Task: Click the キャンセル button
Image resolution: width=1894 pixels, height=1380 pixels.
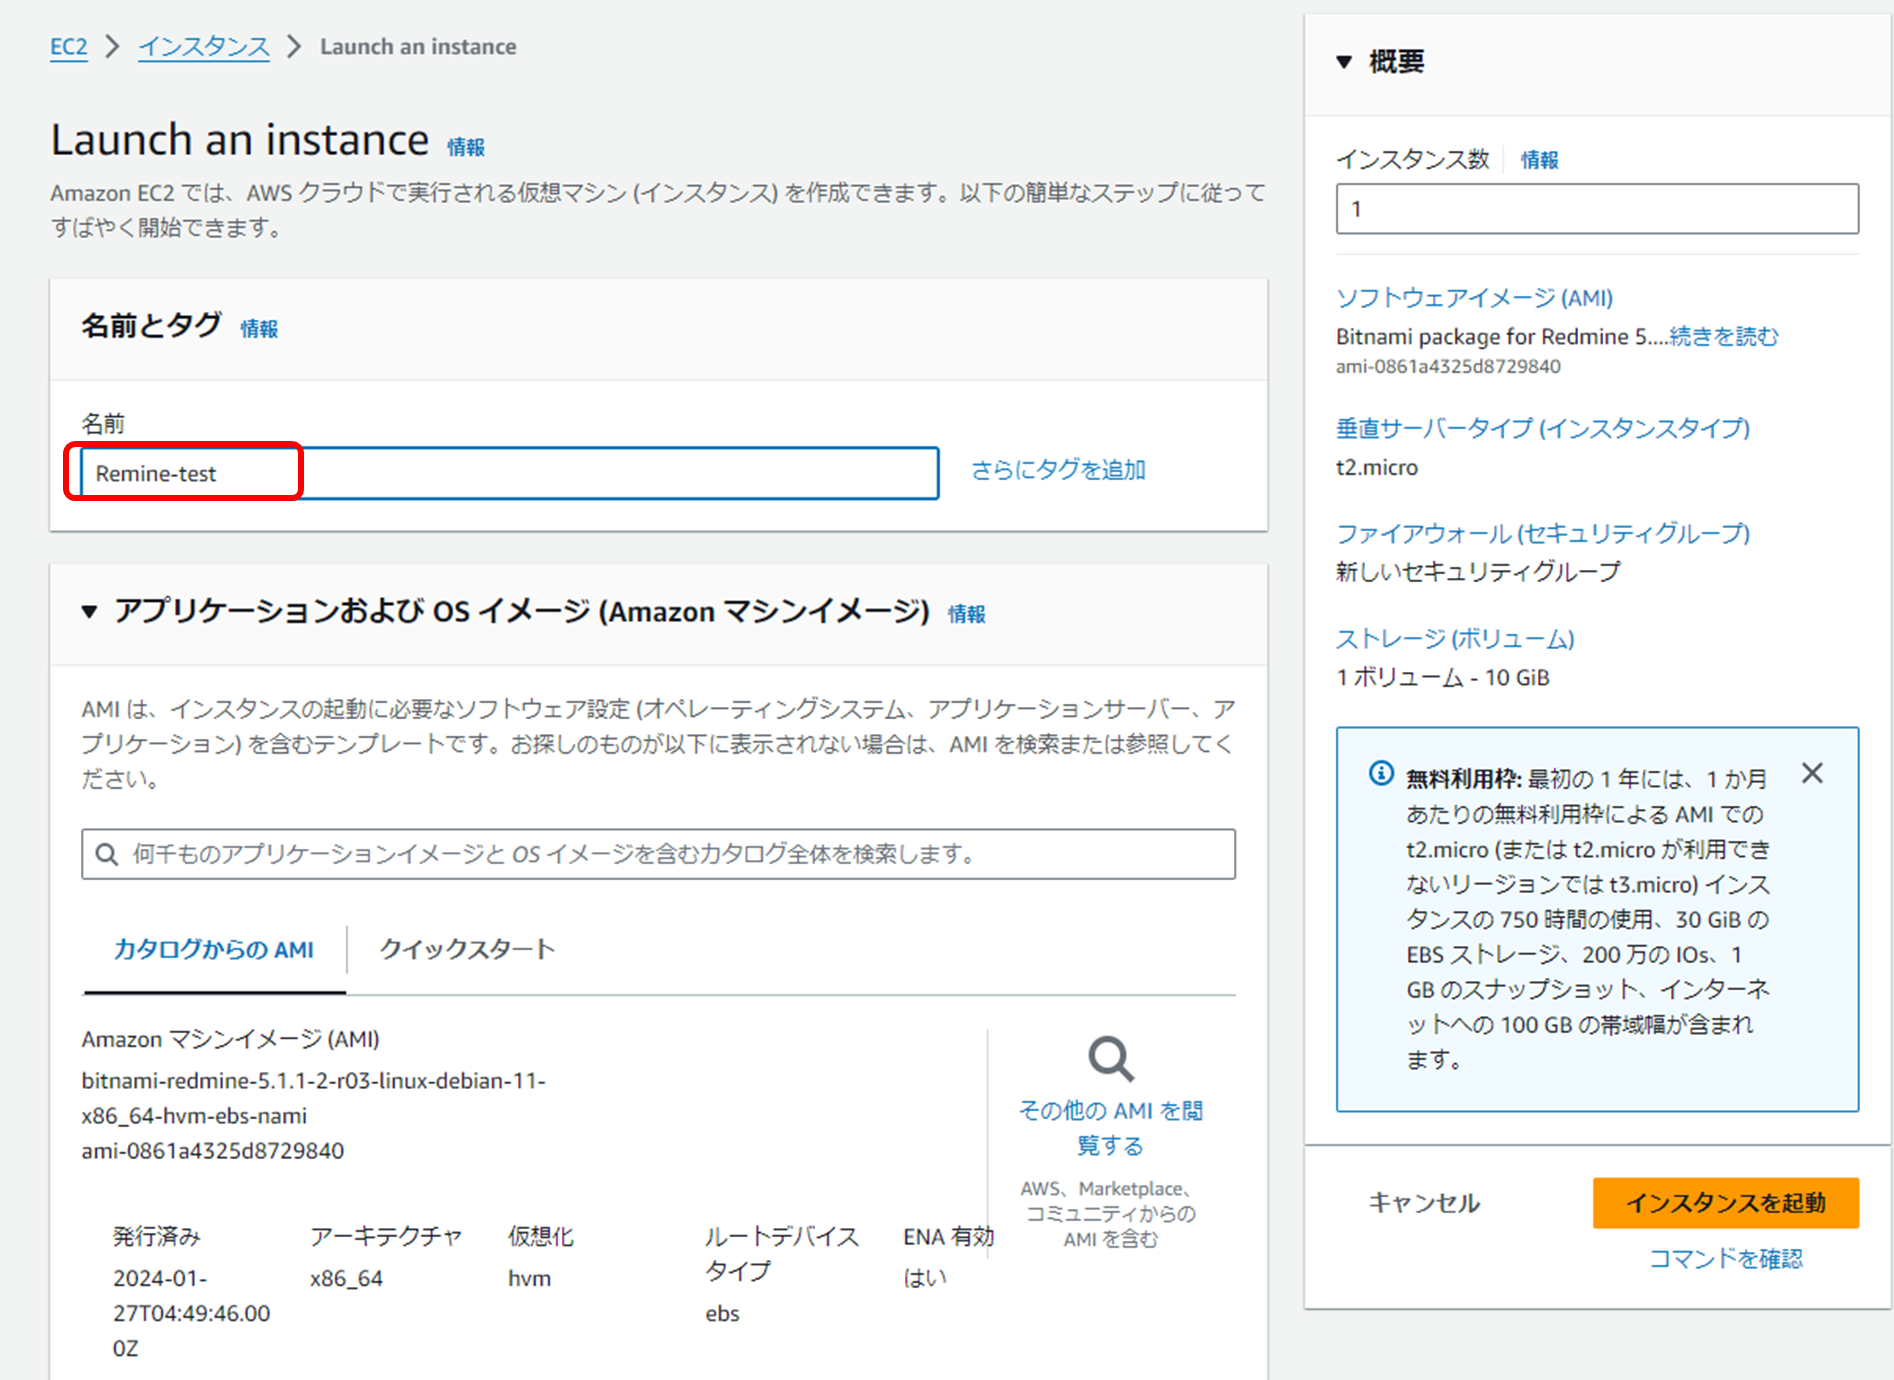Action: [1424, 1203]
